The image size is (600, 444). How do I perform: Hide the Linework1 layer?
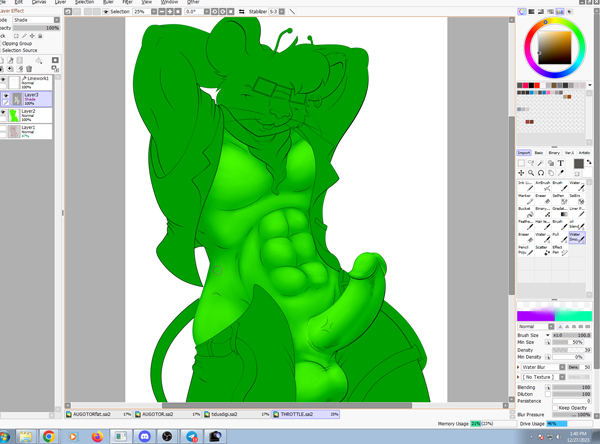4,81
